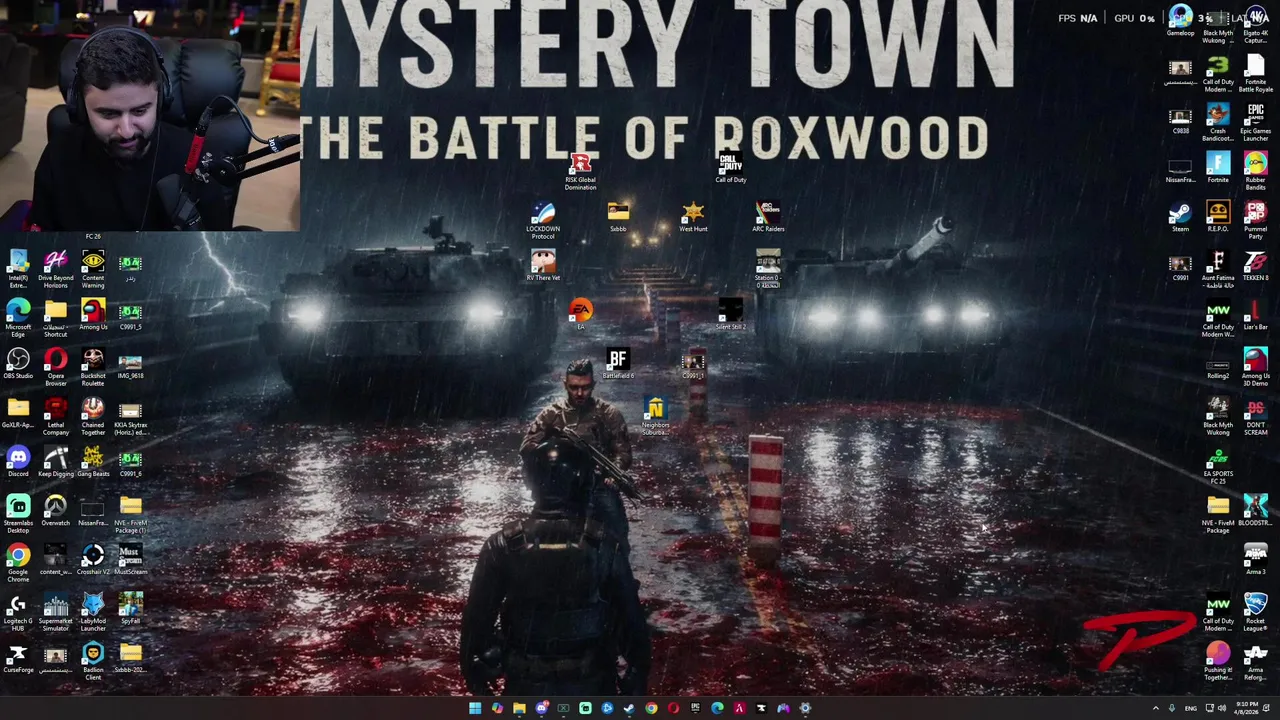Open the Gameloop desktop shortcut
This screenshot has height=720, width=1280.
[1180, 22]
